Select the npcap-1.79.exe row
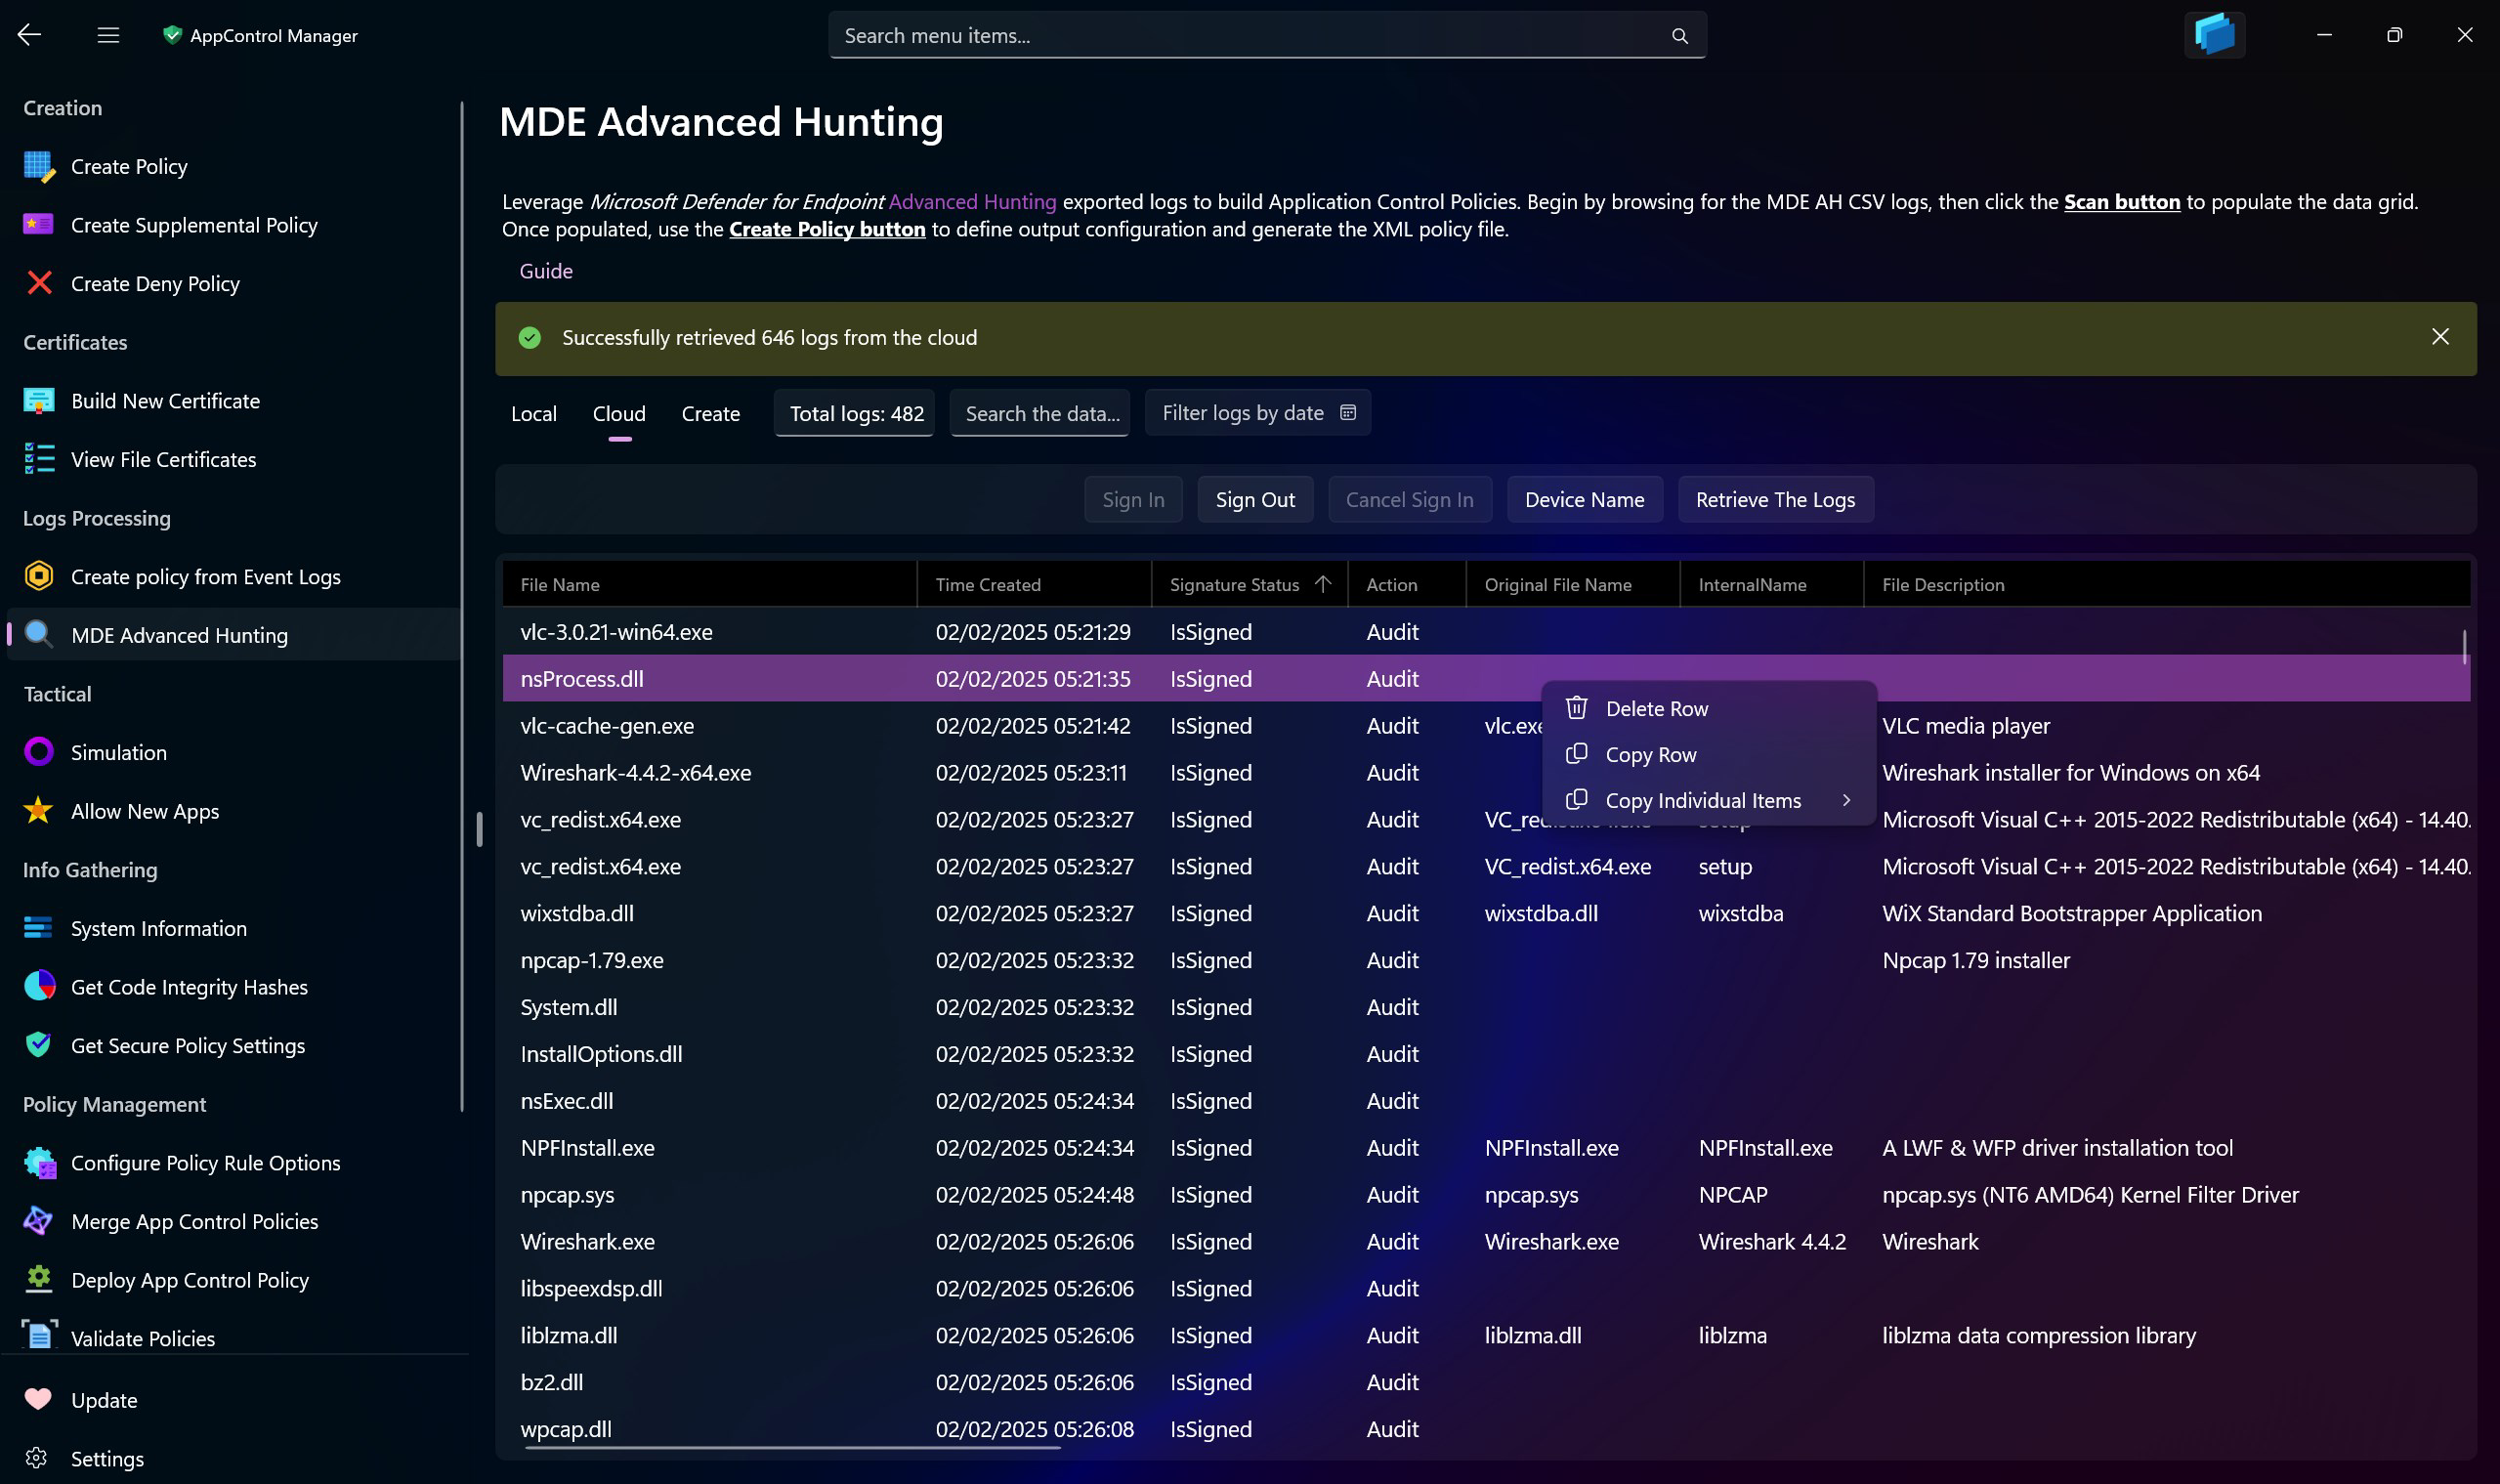This screenshot has width=2500, height=1484. pyautogui.click(x=1486, y=959)
